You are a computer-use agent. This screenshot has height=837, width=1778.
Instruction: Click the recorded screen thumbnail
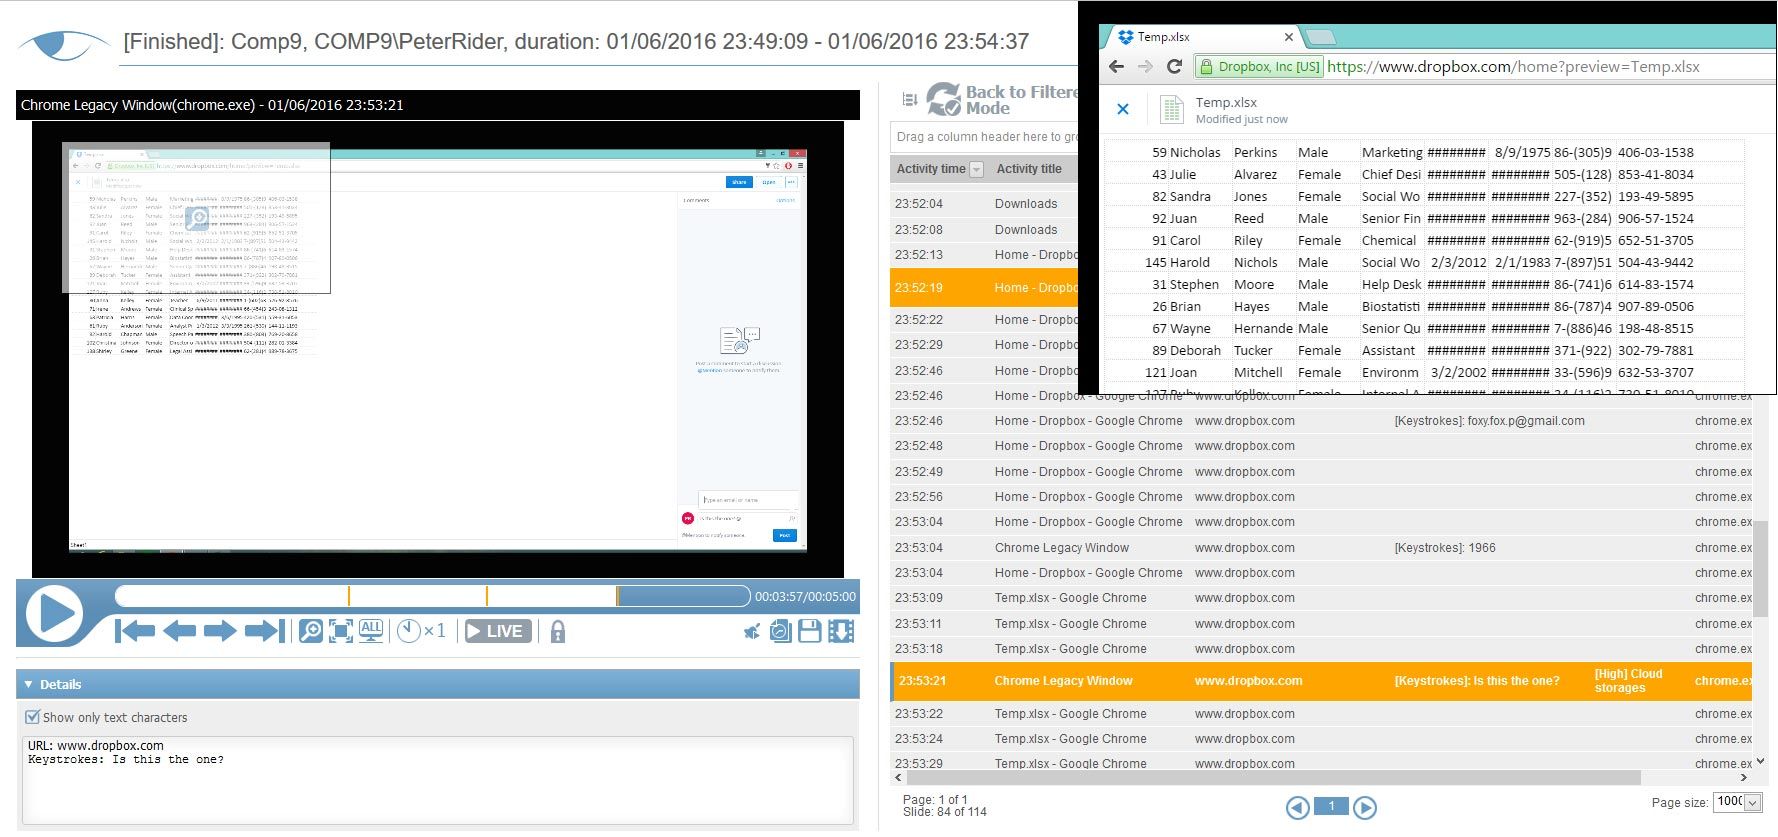tap(438, 349)
